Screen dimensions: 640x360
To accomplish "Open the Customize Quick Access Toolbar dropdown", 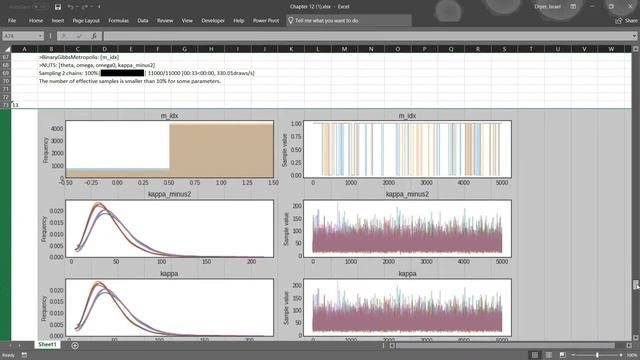I will point(99,7).
